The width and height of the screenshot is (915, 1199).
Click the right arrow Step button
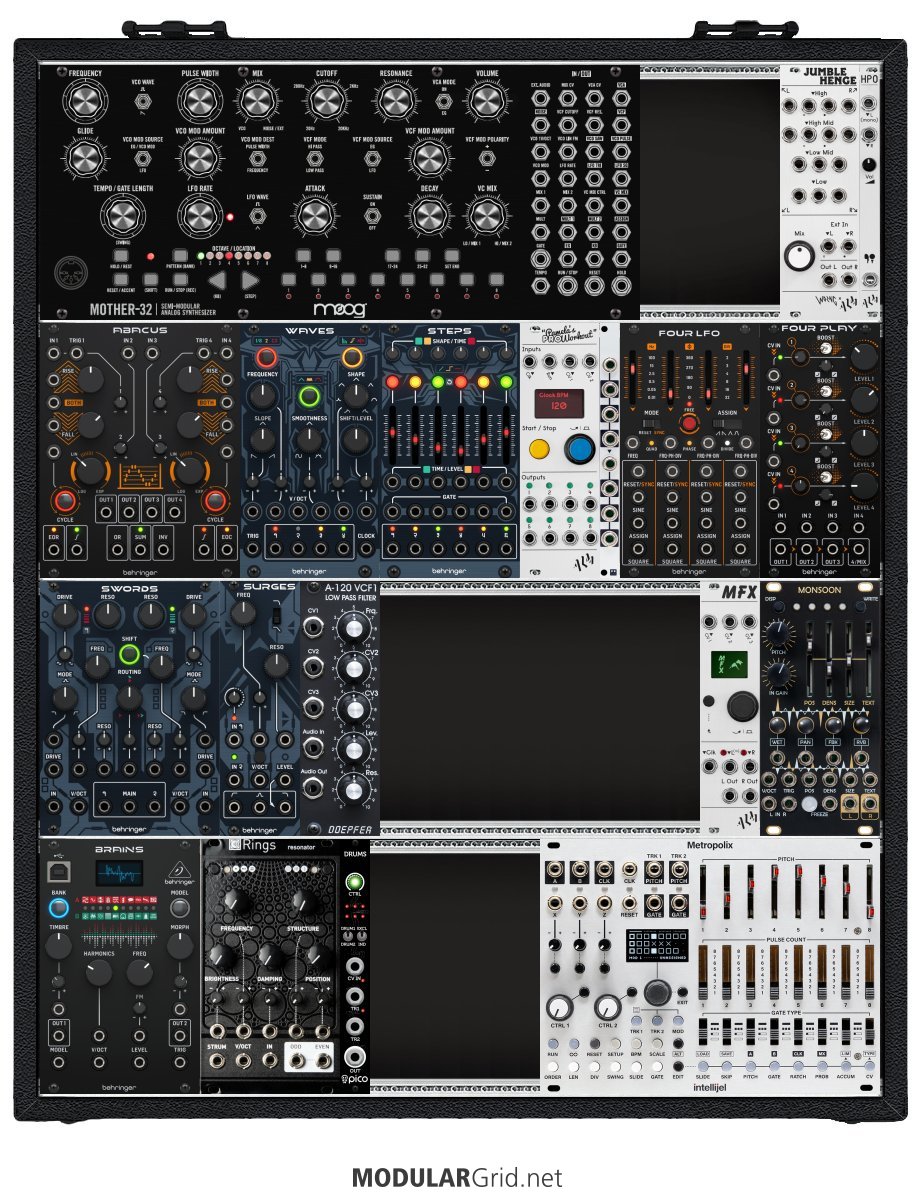pyautogui.click(x=250, y=280)
